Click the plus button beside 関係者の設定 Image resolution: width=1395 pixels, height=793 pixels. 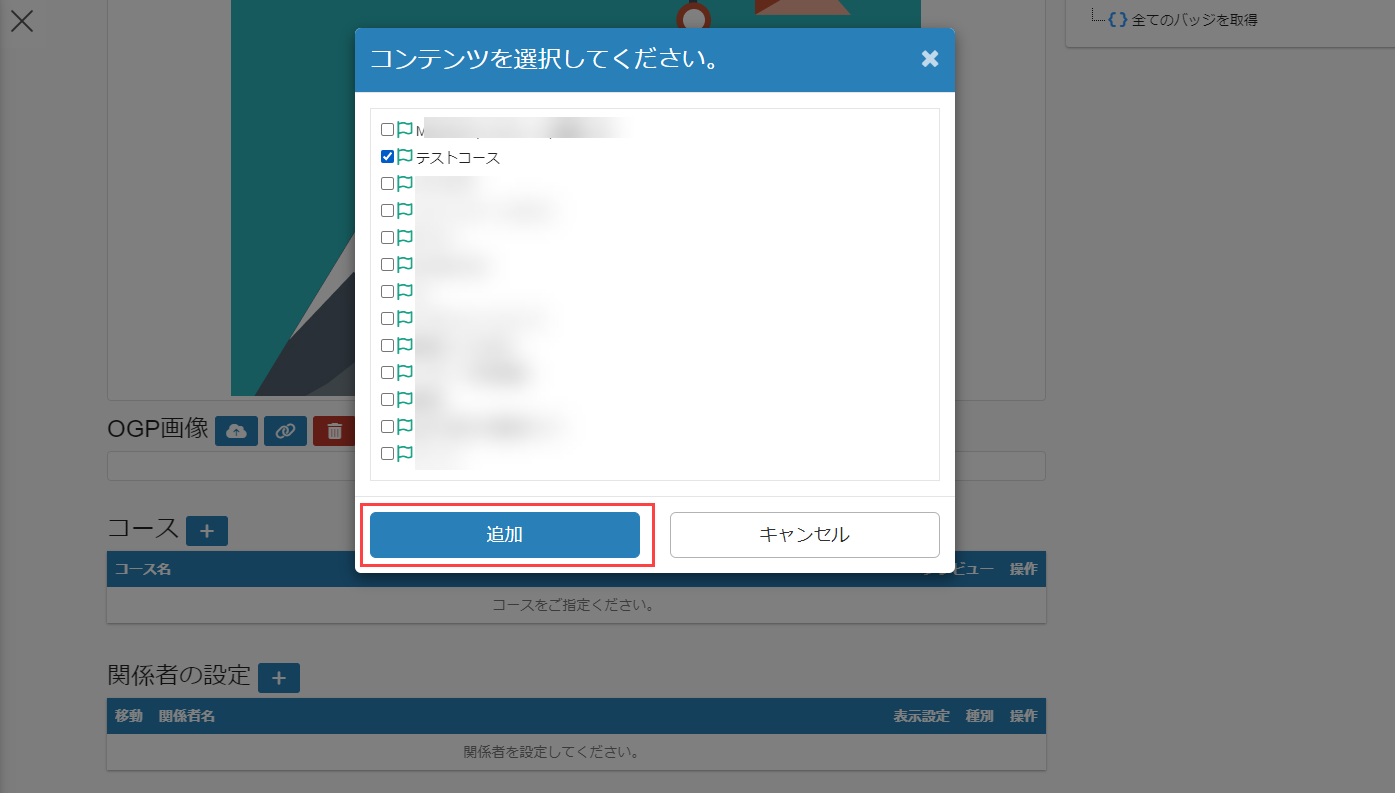coord(278,678)
